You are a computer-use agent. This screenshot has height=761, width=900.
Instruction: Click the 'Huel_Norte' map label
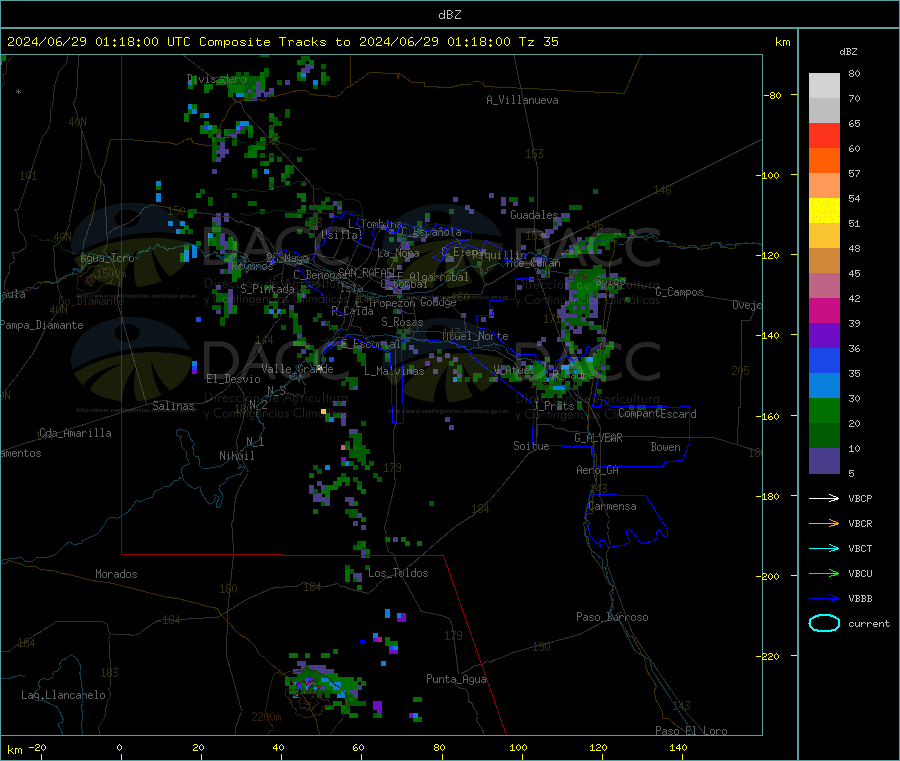point(475,336)
